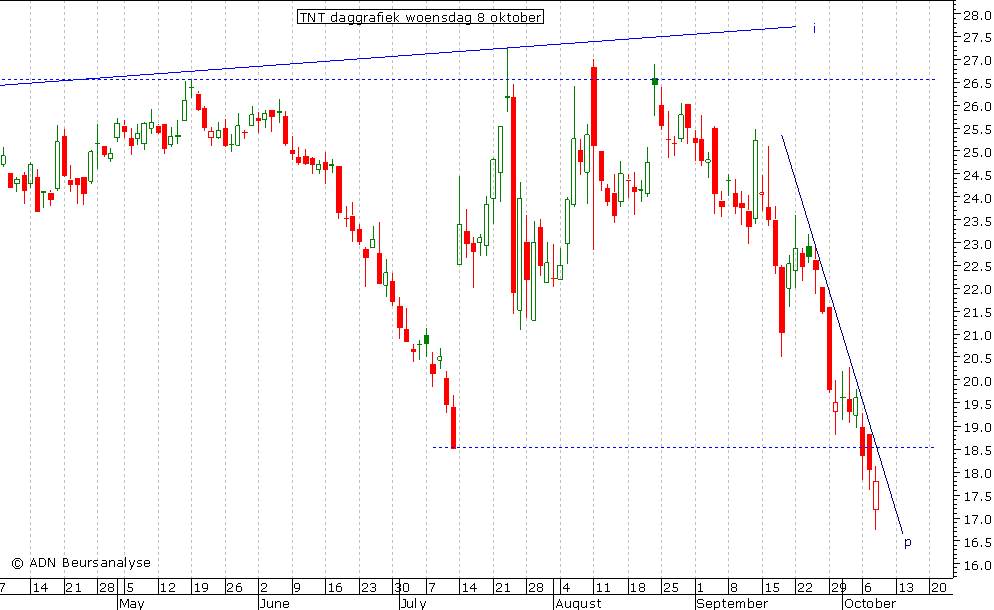Click date label 16 on time axis
The width and height of the screenshot is (994, 610).
[x=335, y=587]
